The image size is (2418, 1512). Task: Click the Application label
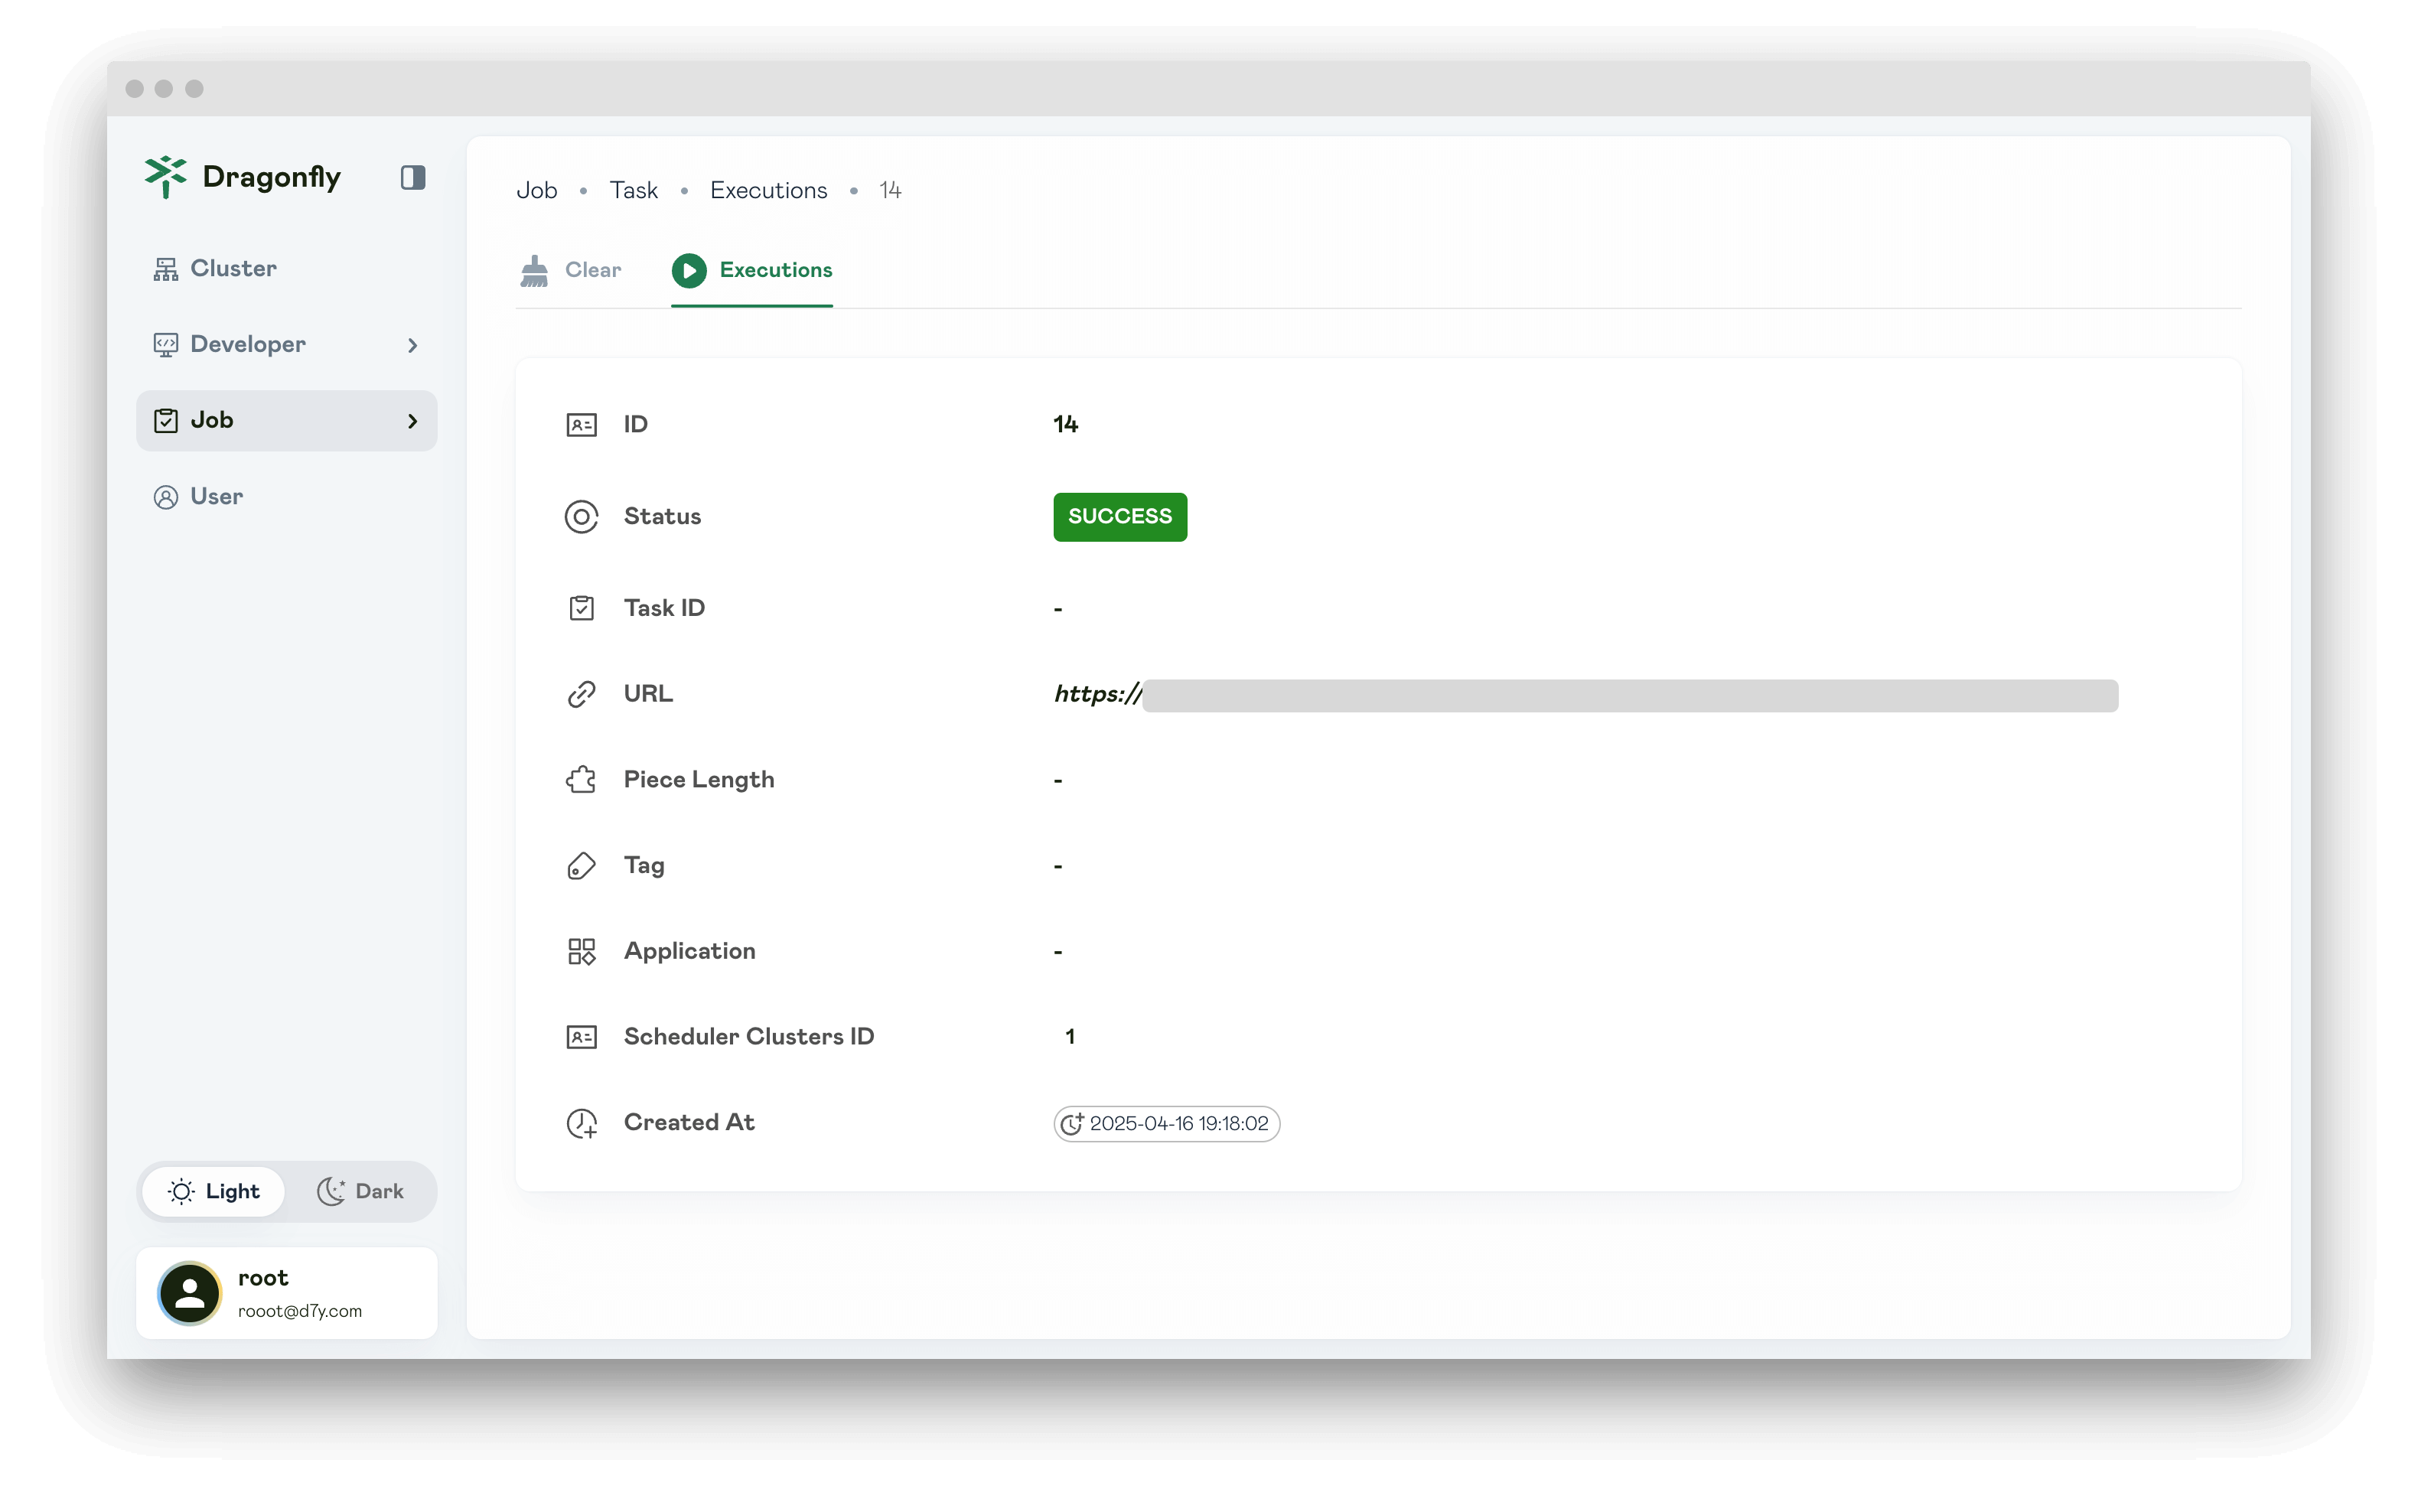click(689, 952)
